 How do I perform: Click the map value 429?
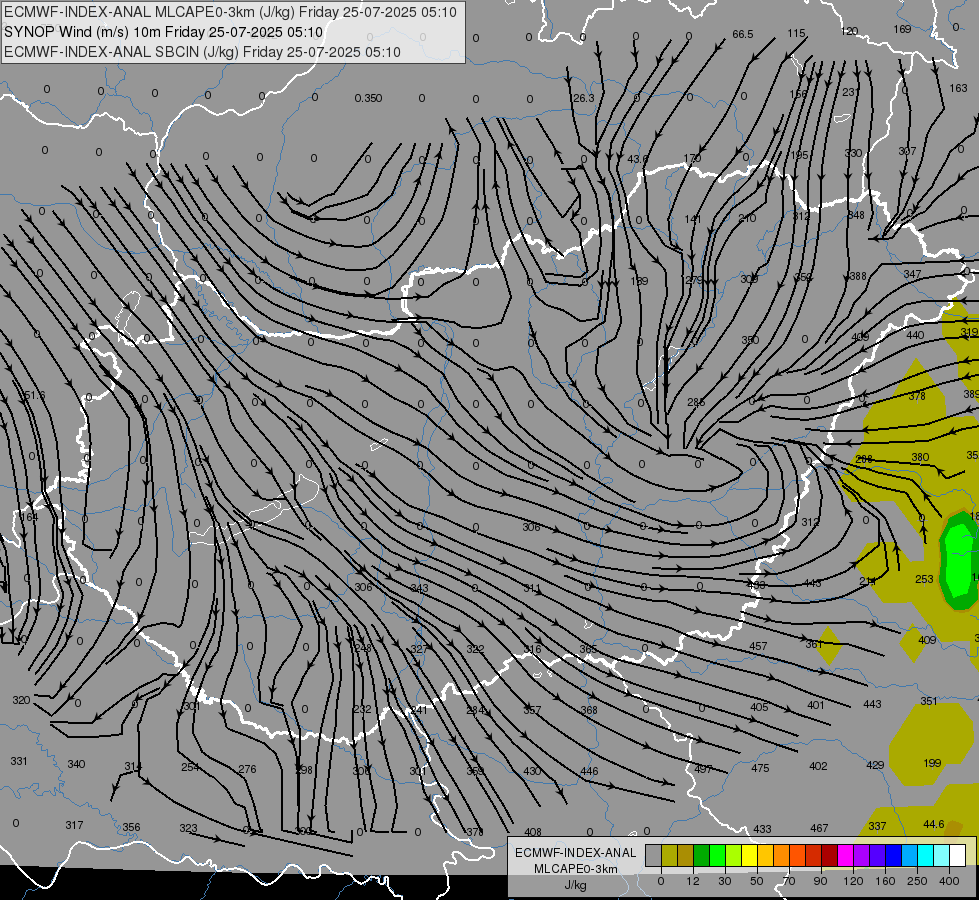coord(875,765)
